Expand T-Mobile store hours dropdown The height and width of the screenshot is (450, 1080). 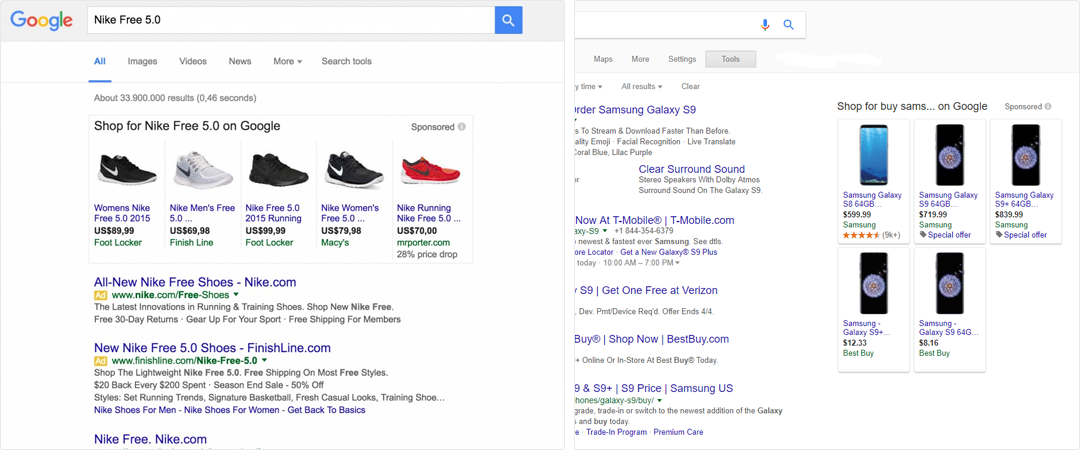click(677, 263)
